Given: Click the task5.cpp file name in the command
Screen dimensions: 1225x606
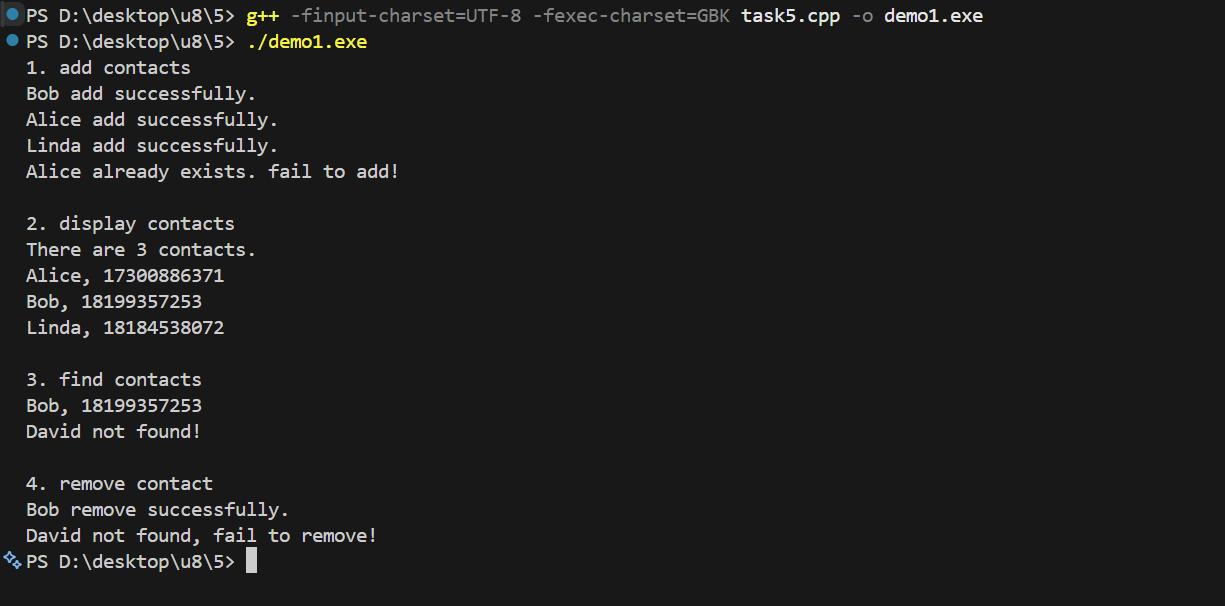Looking at the screenshot, I should [x=790, y=16].
